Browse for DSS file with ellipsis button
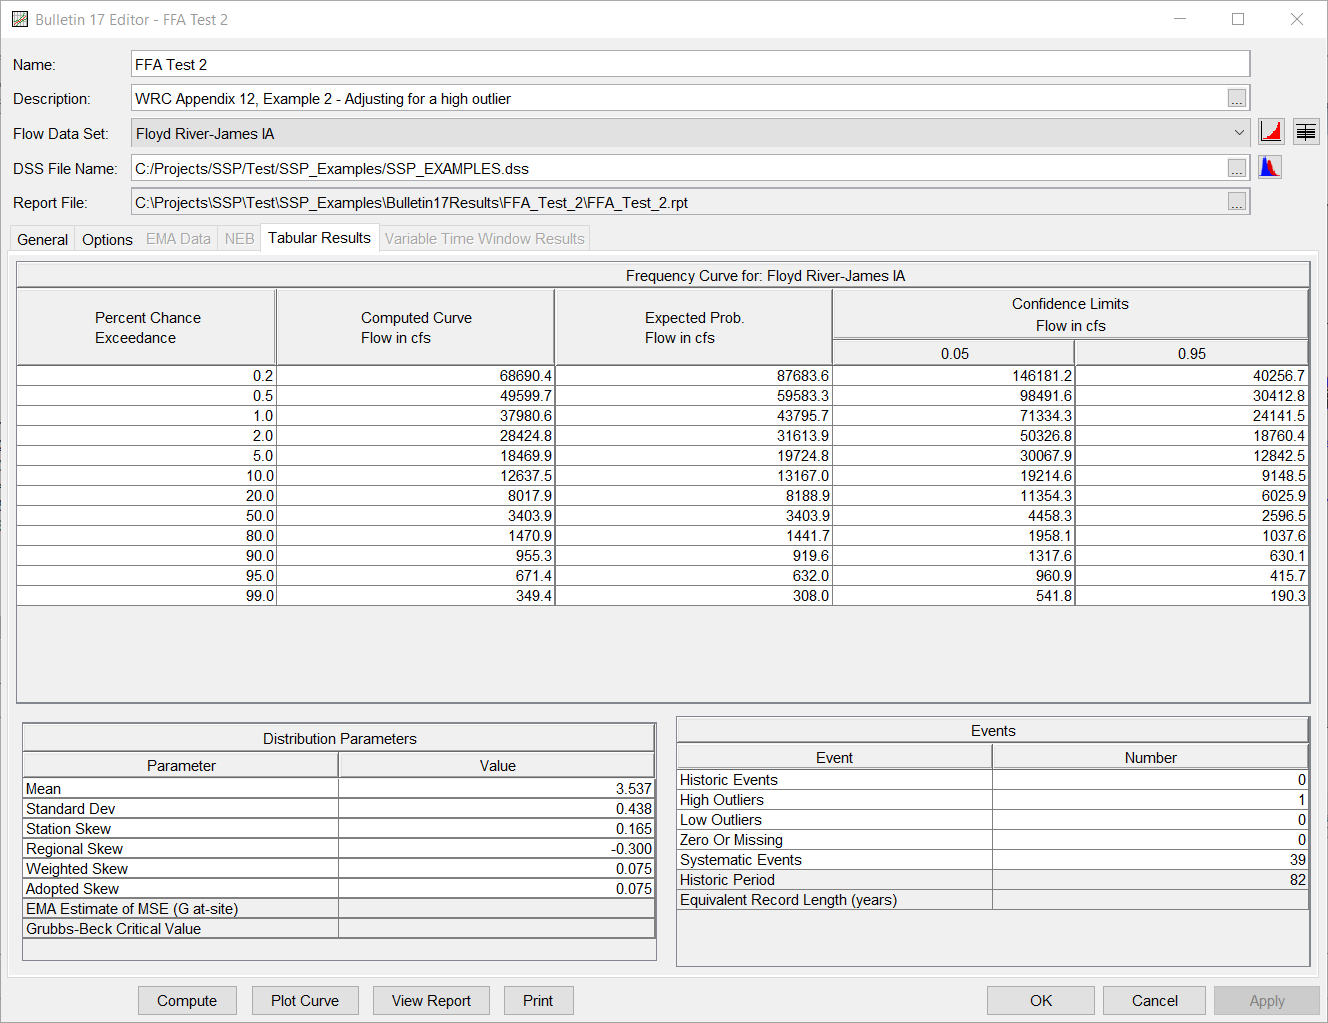This screenshot has width=1328, height=1023. point(1237,168)
